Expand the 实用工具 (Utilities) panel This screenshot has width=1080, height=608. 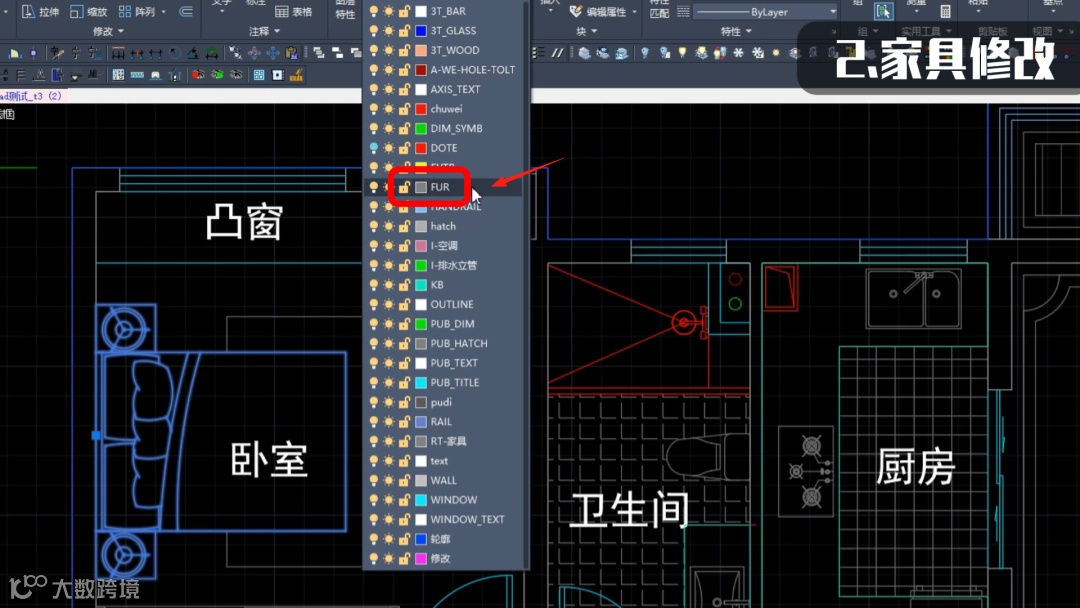coord(926,31)
